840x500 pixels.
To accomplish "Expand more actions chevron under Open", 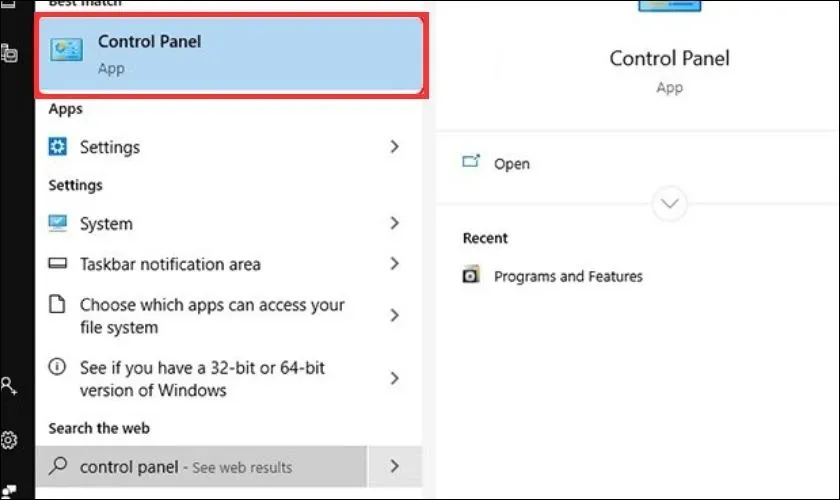I will pyautogui.click(x=669, y=204).
